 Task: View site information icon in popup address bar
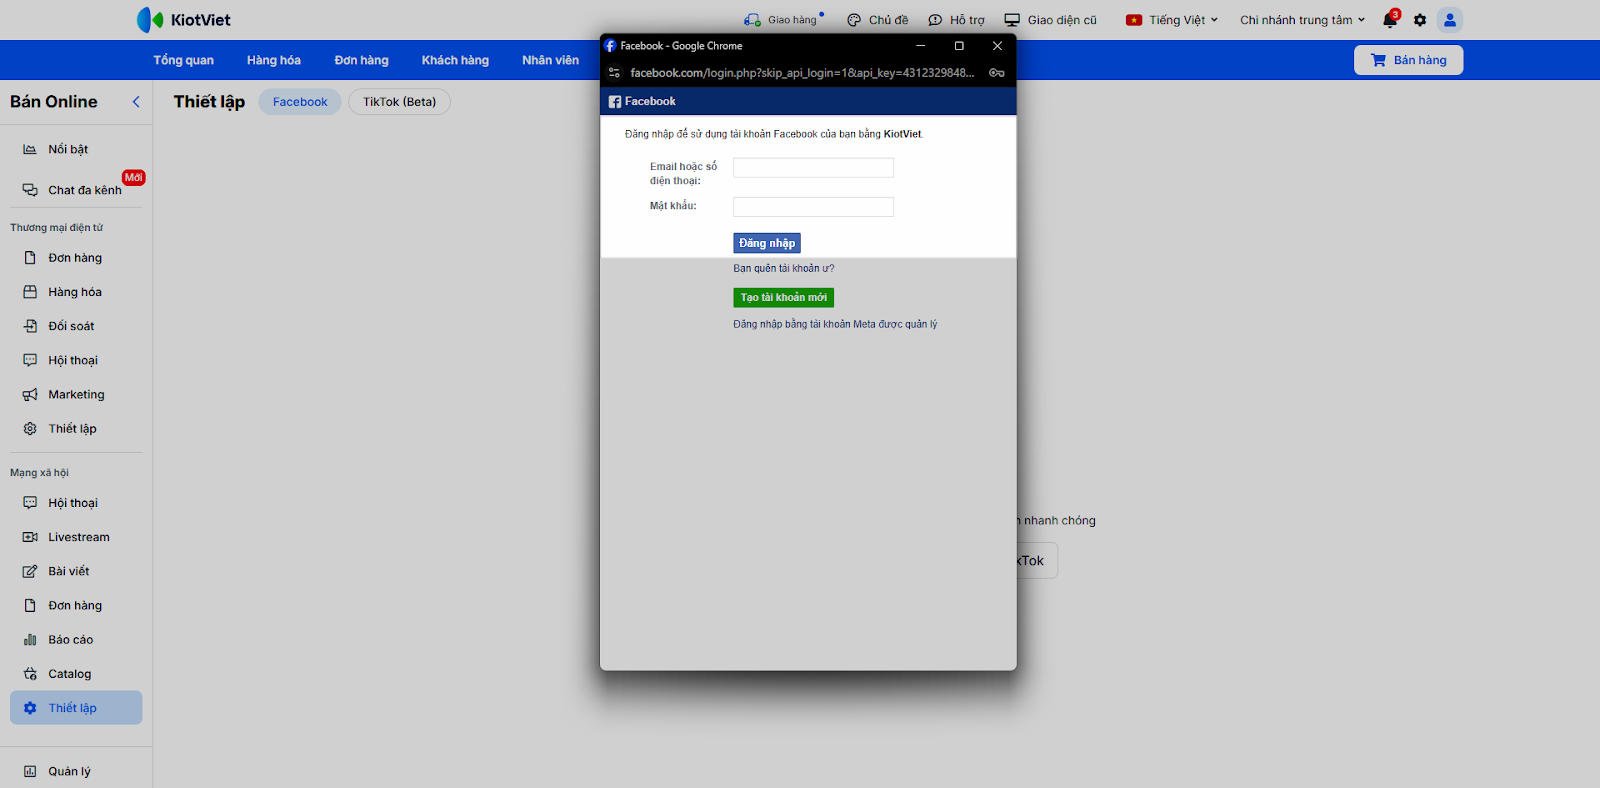click(615, 73)
